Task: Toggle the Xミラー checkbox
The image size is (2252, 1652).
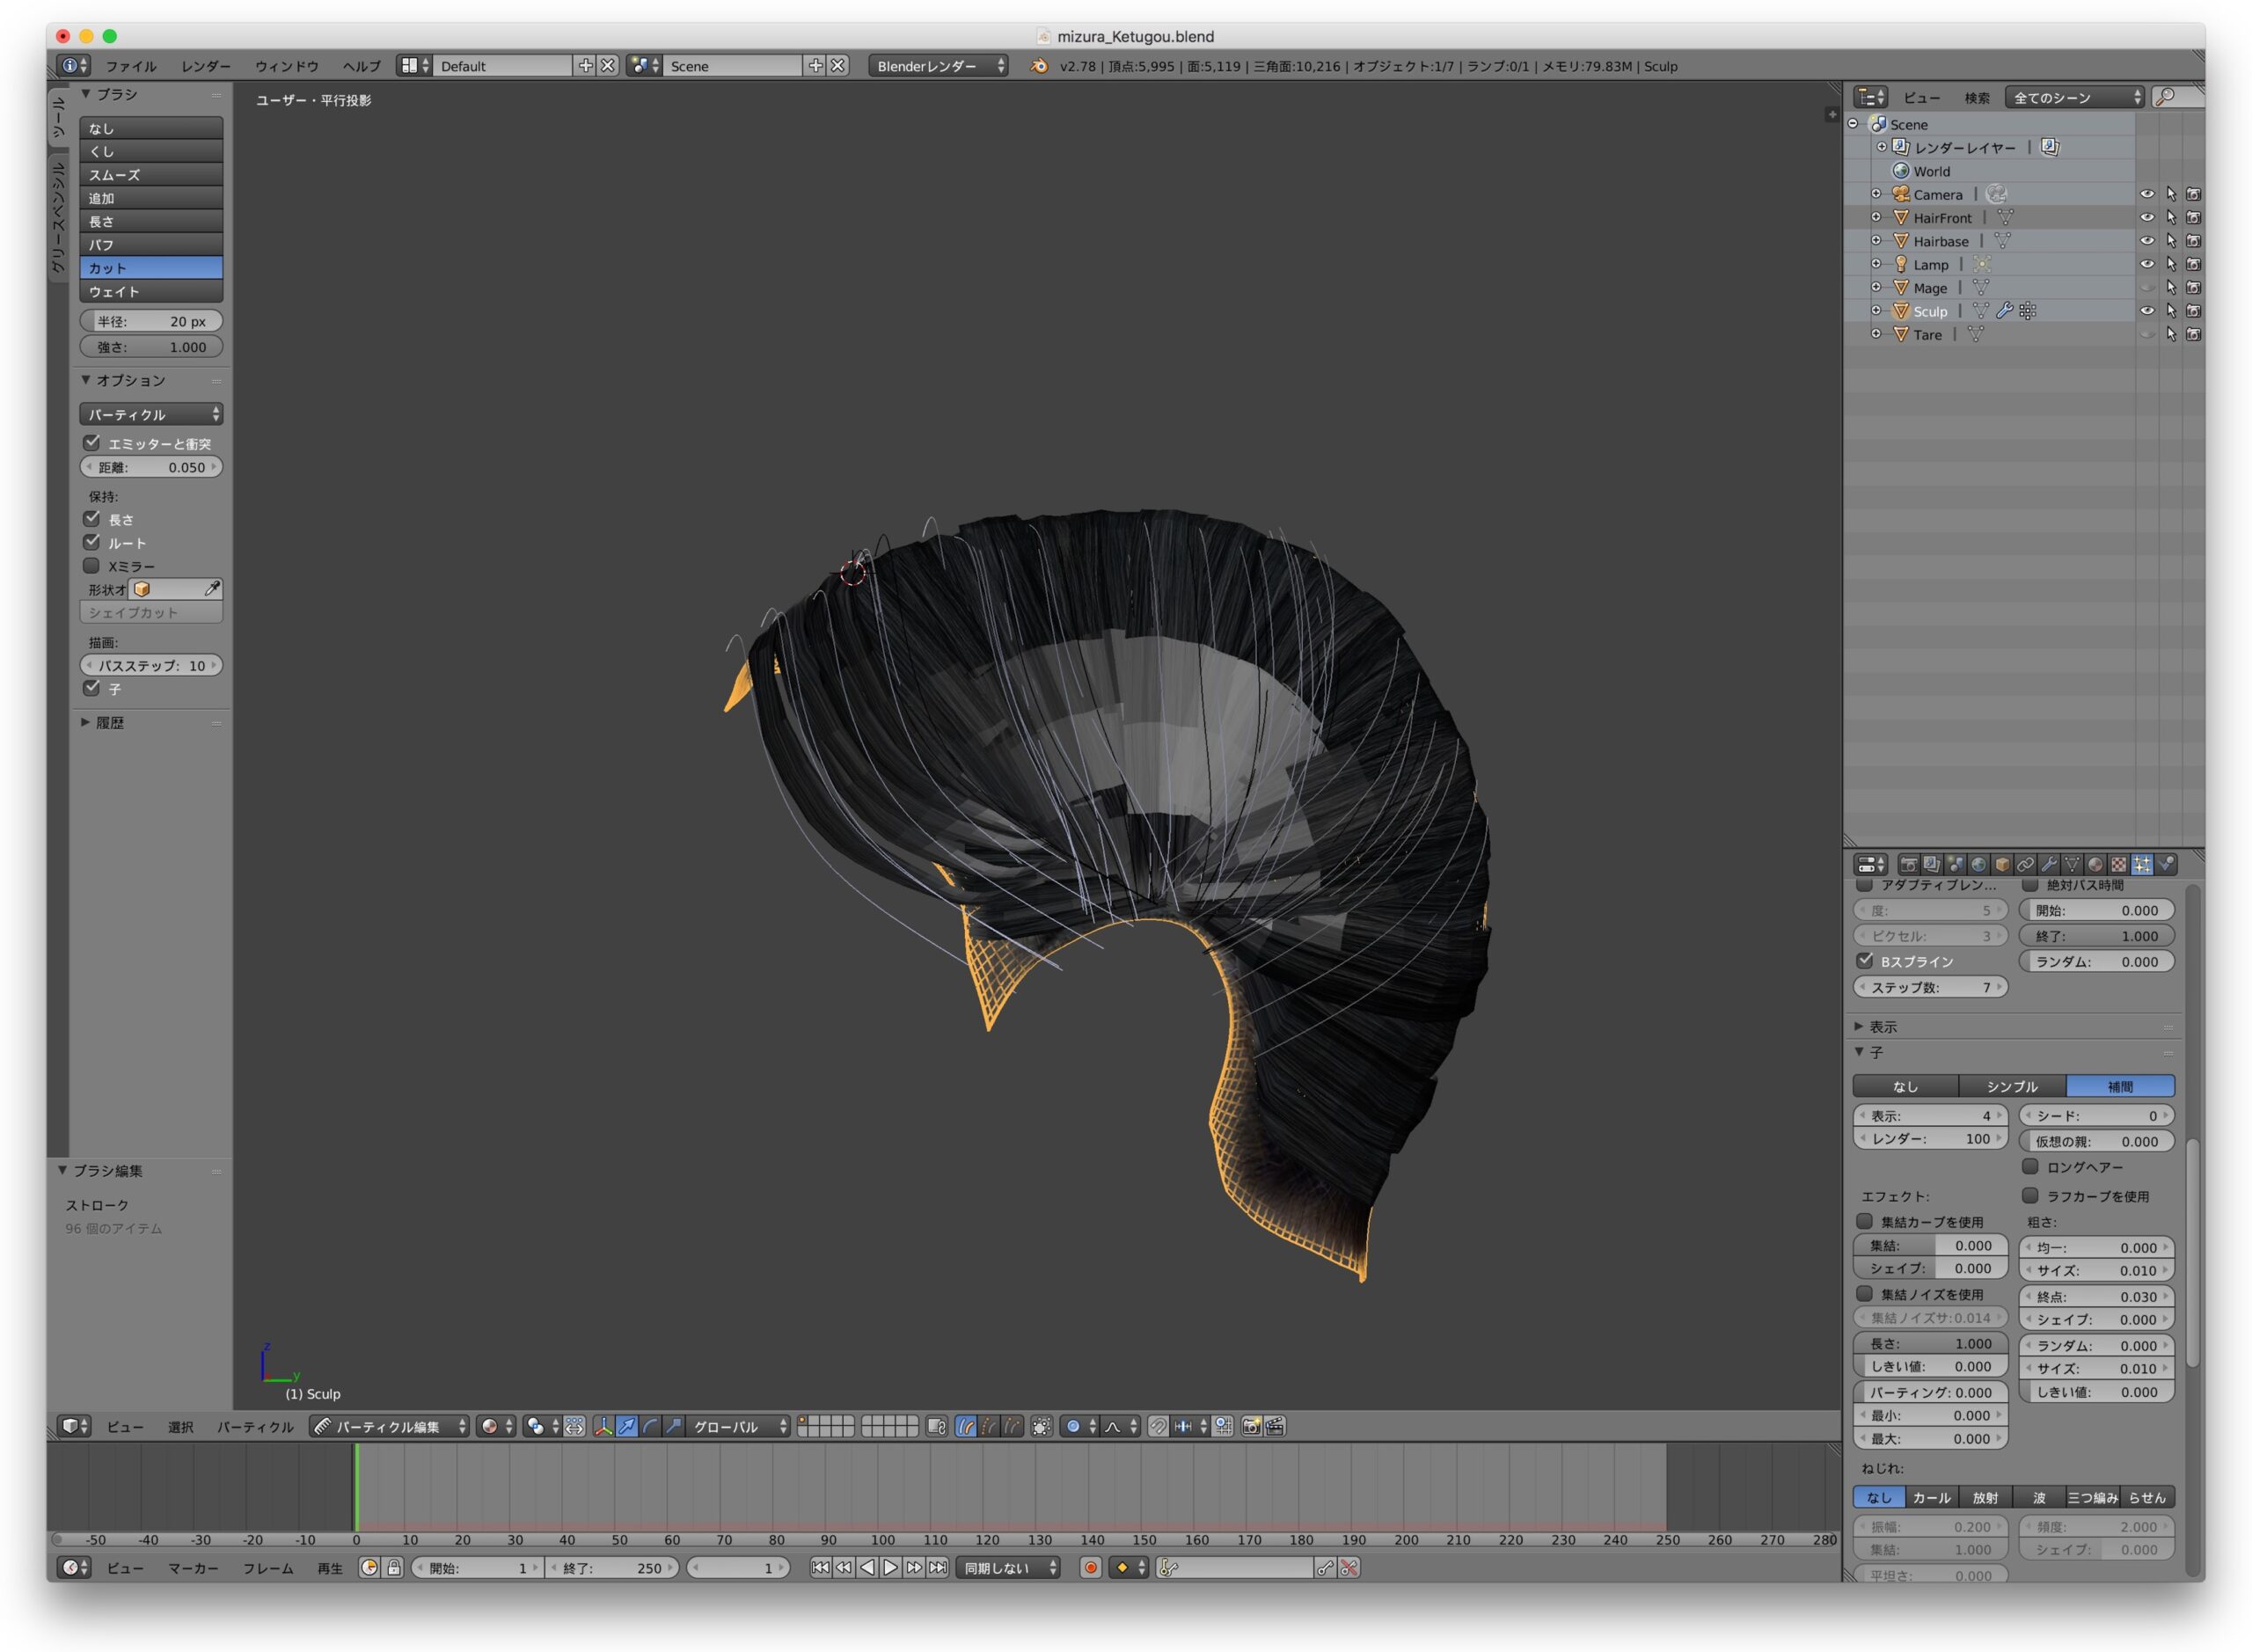Action: click(x=92, y=566)
